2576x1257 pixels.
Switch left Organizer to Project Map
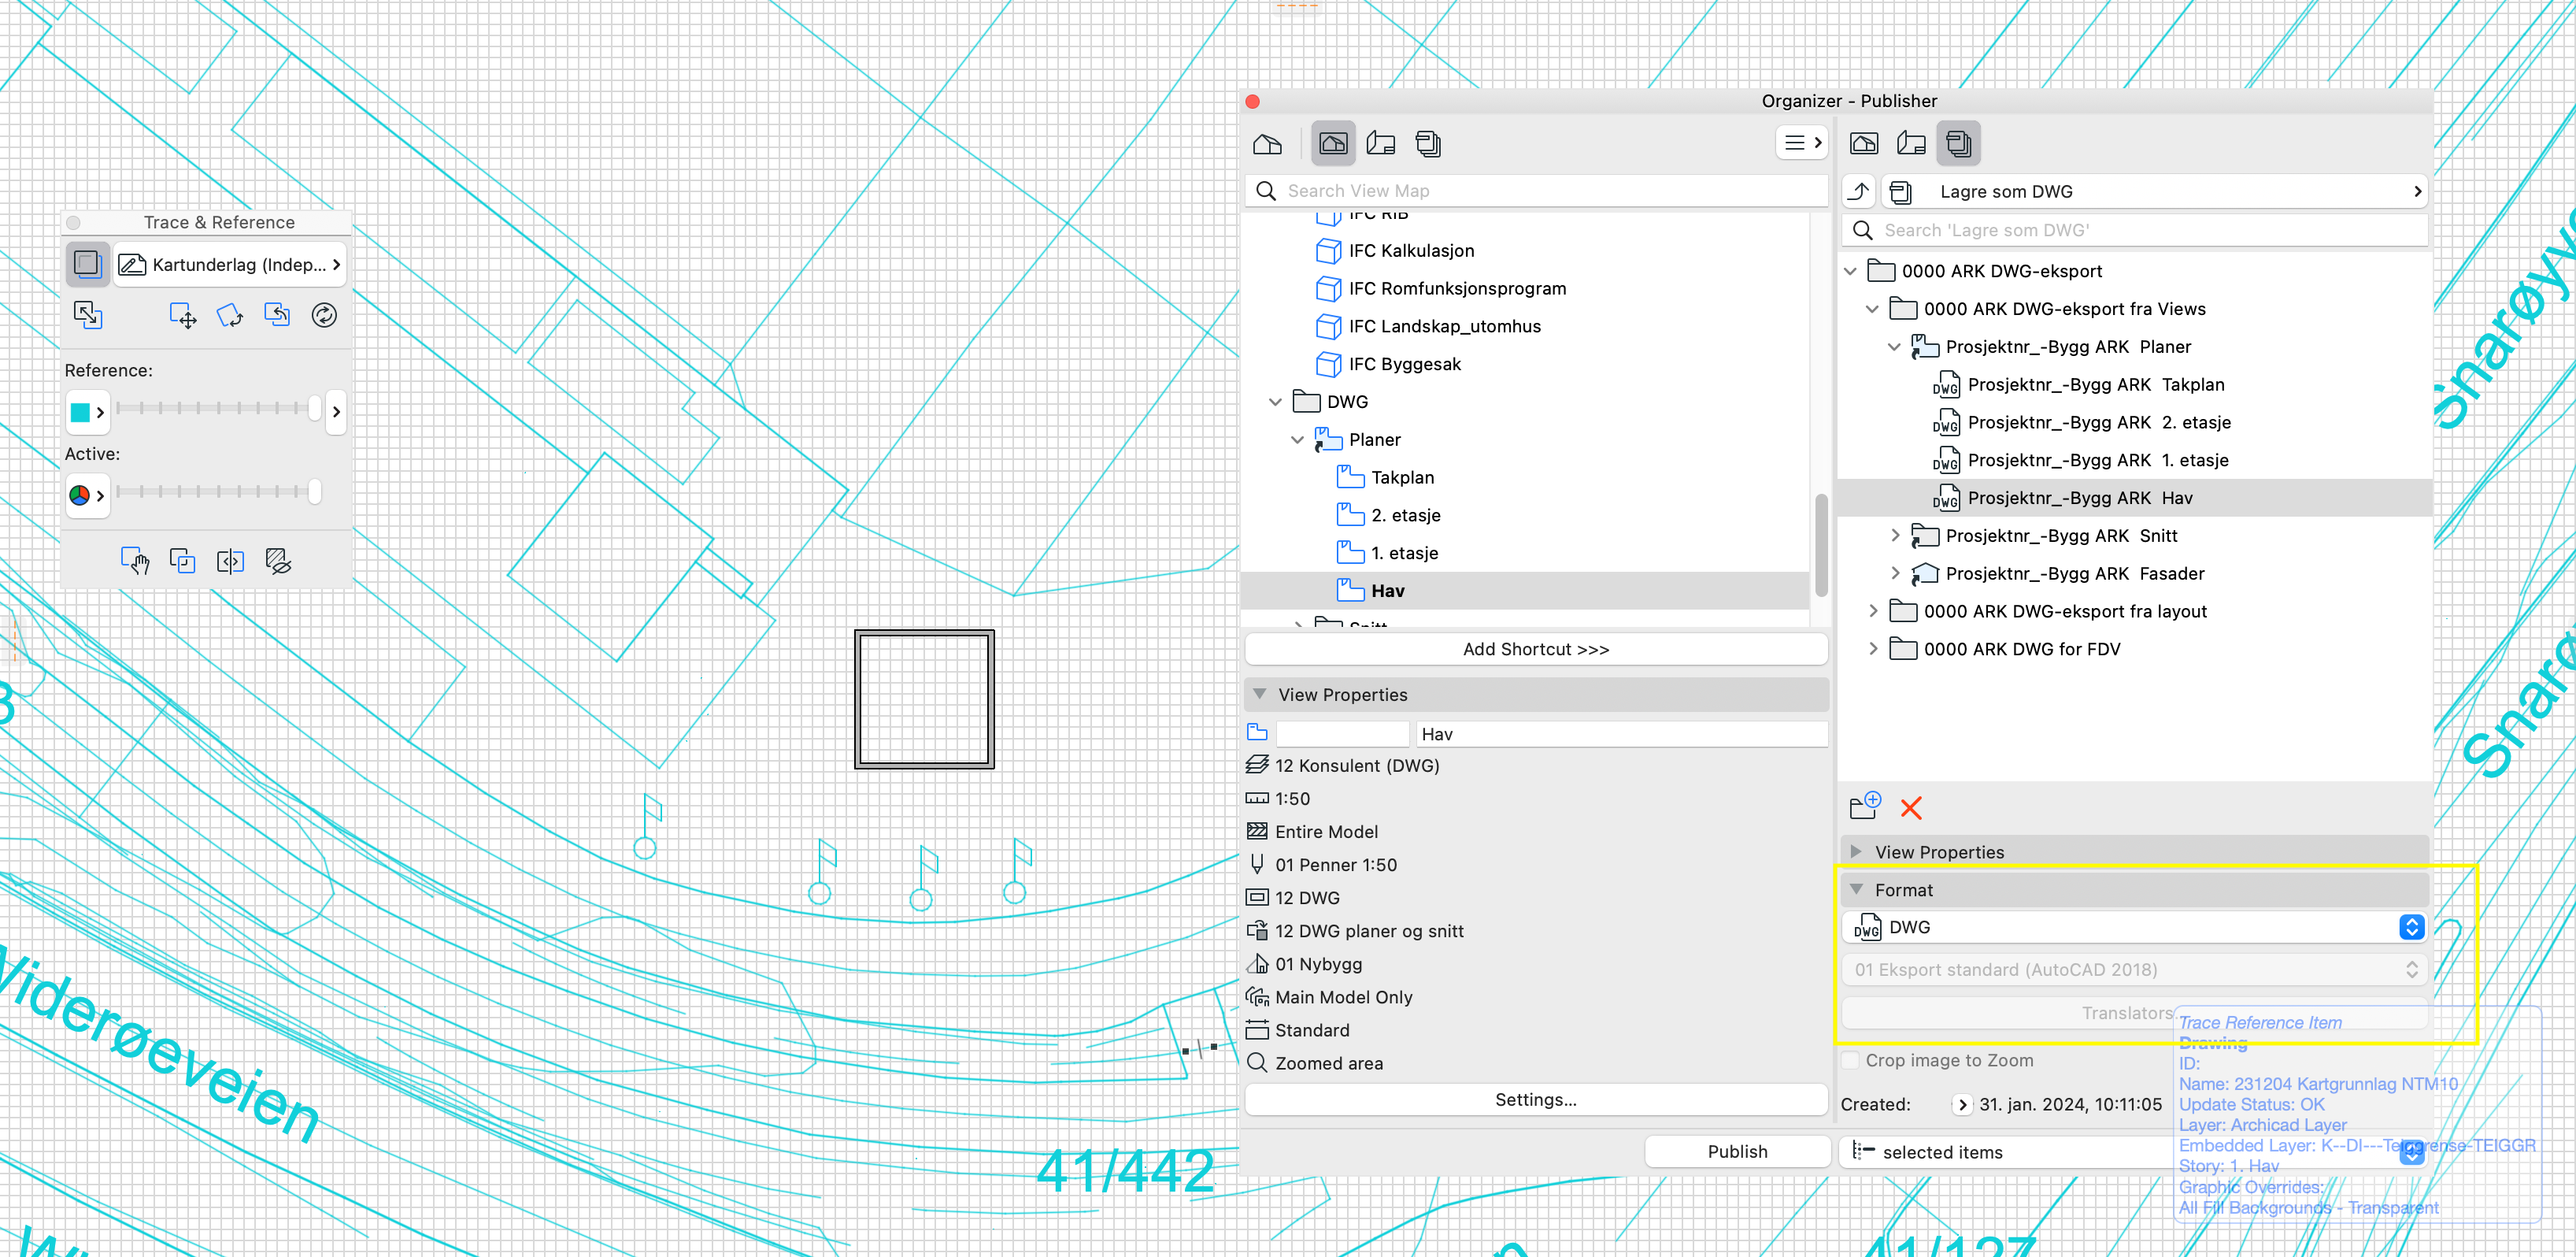pos(1267,143)
